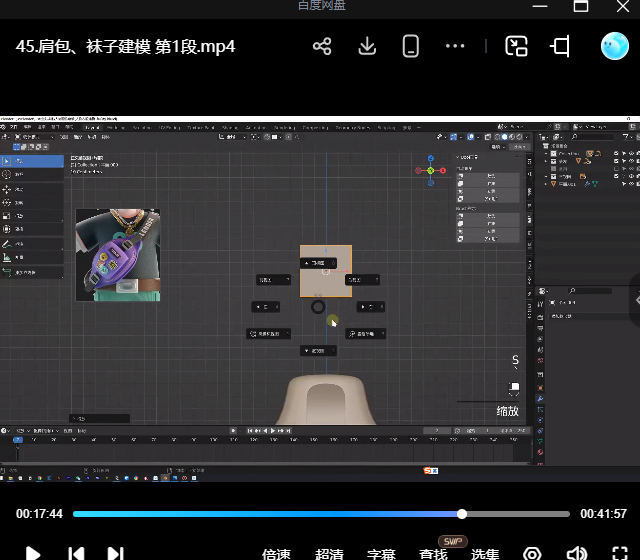This screenshot has width=640, height=560.
Task: Open the 选集 episode list
Action: point(485,553)
